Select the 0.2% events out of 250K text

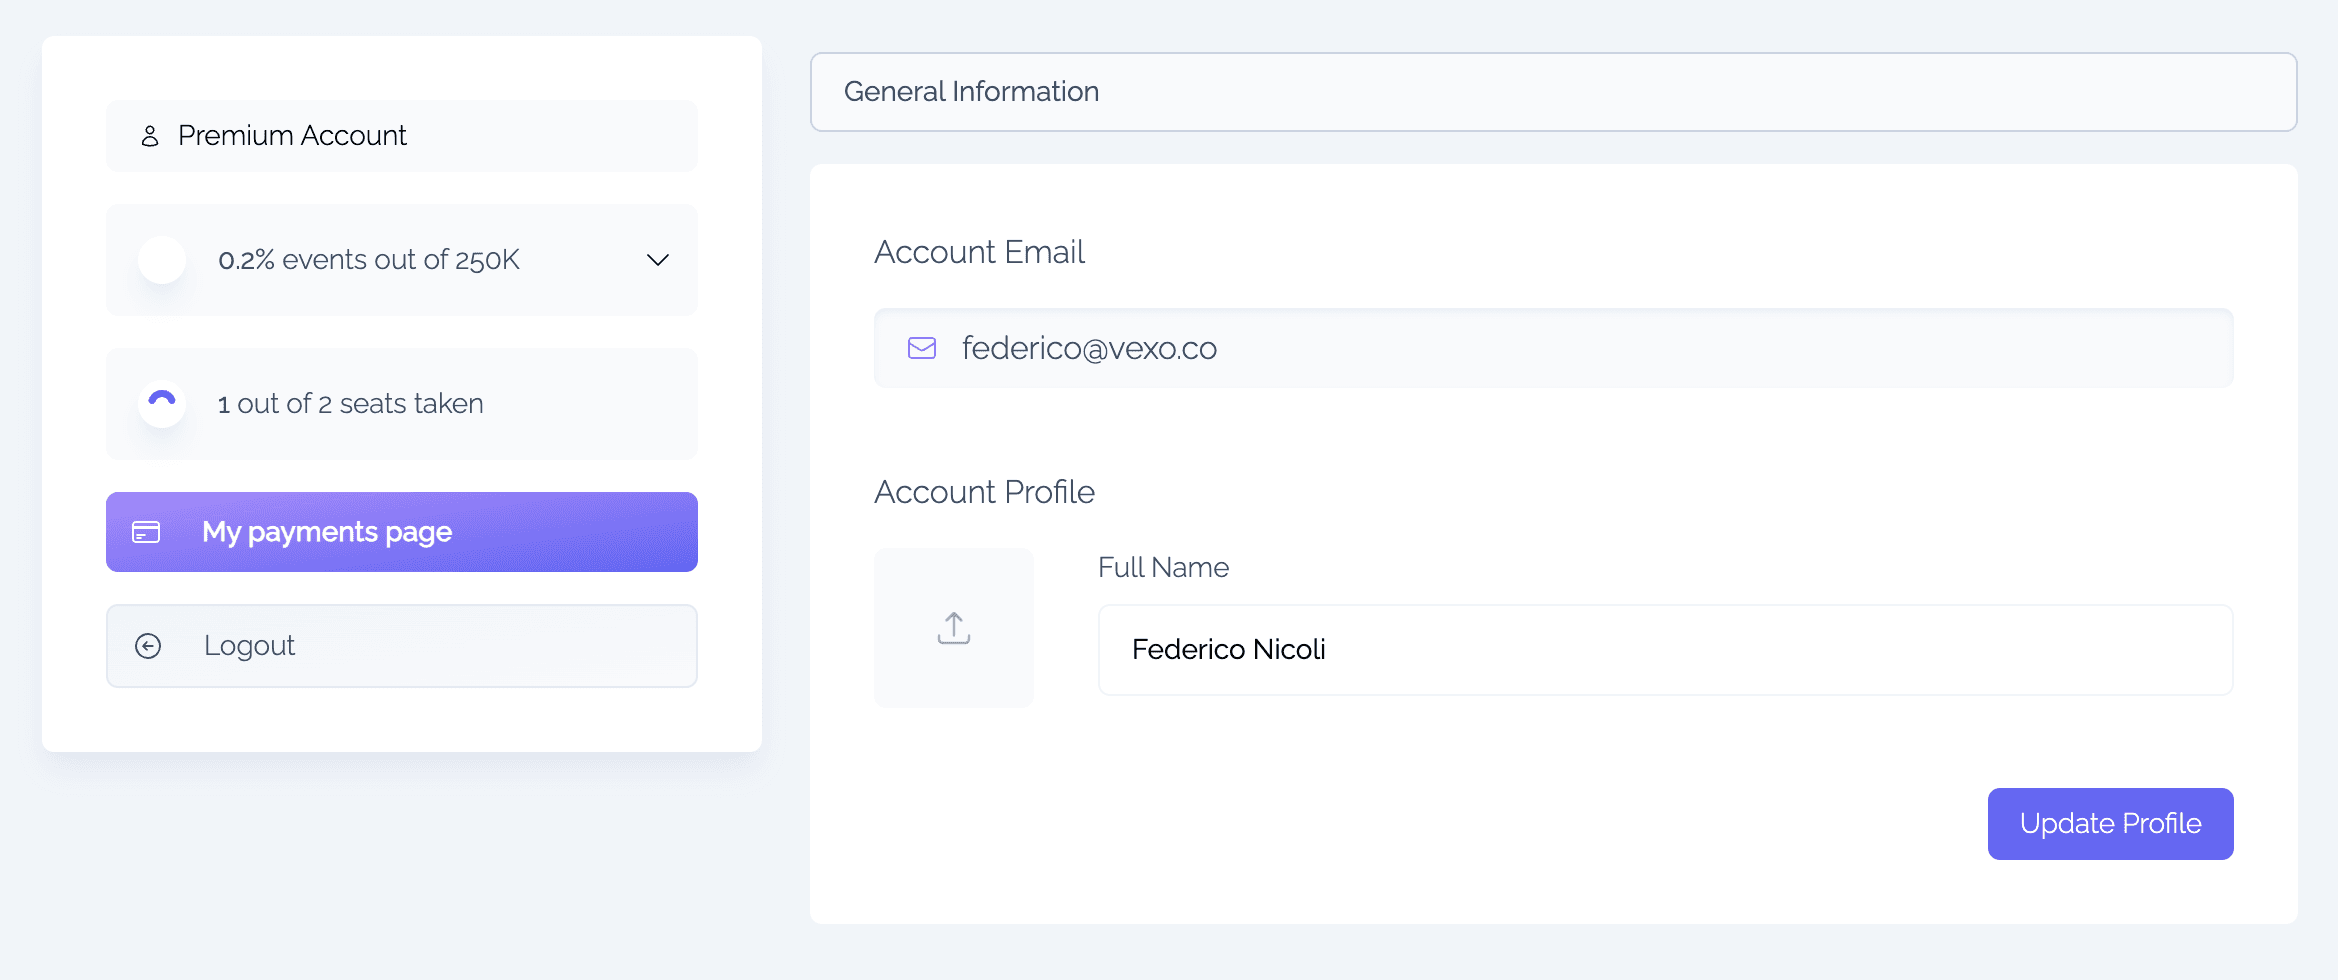click(369, 260)
